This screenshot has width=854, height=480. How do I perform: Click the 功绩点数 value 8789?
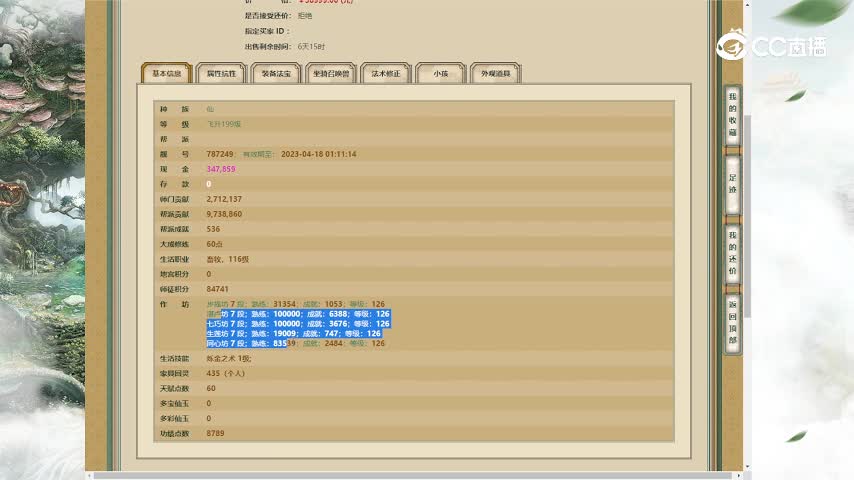(x=215, y=433)
